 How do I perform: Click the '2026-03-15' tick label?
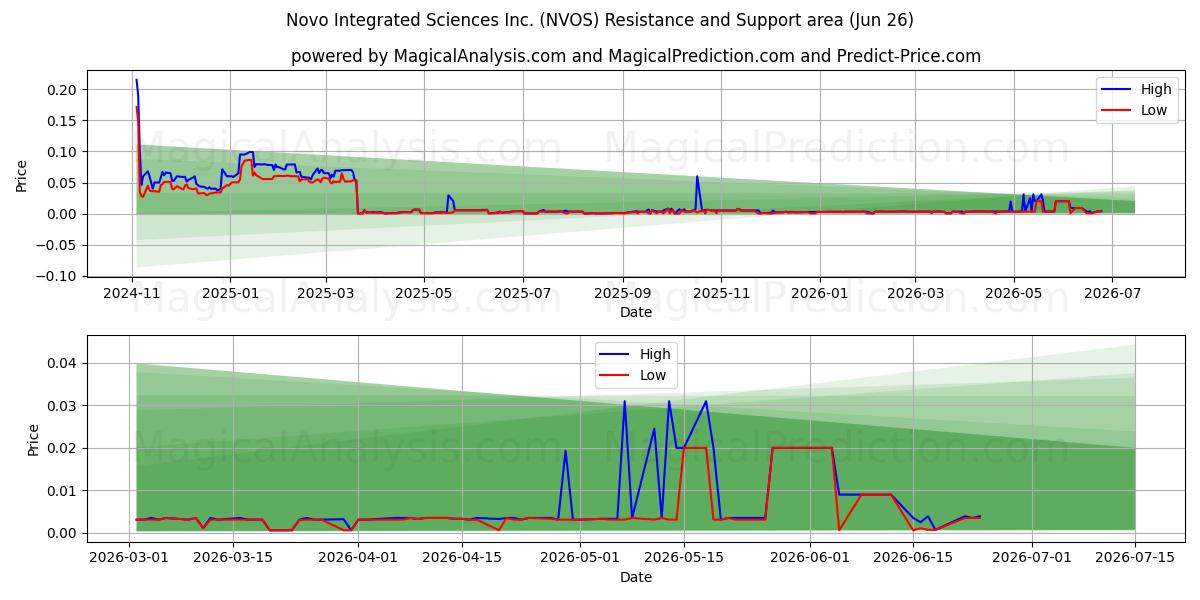[x=233, y=558]
